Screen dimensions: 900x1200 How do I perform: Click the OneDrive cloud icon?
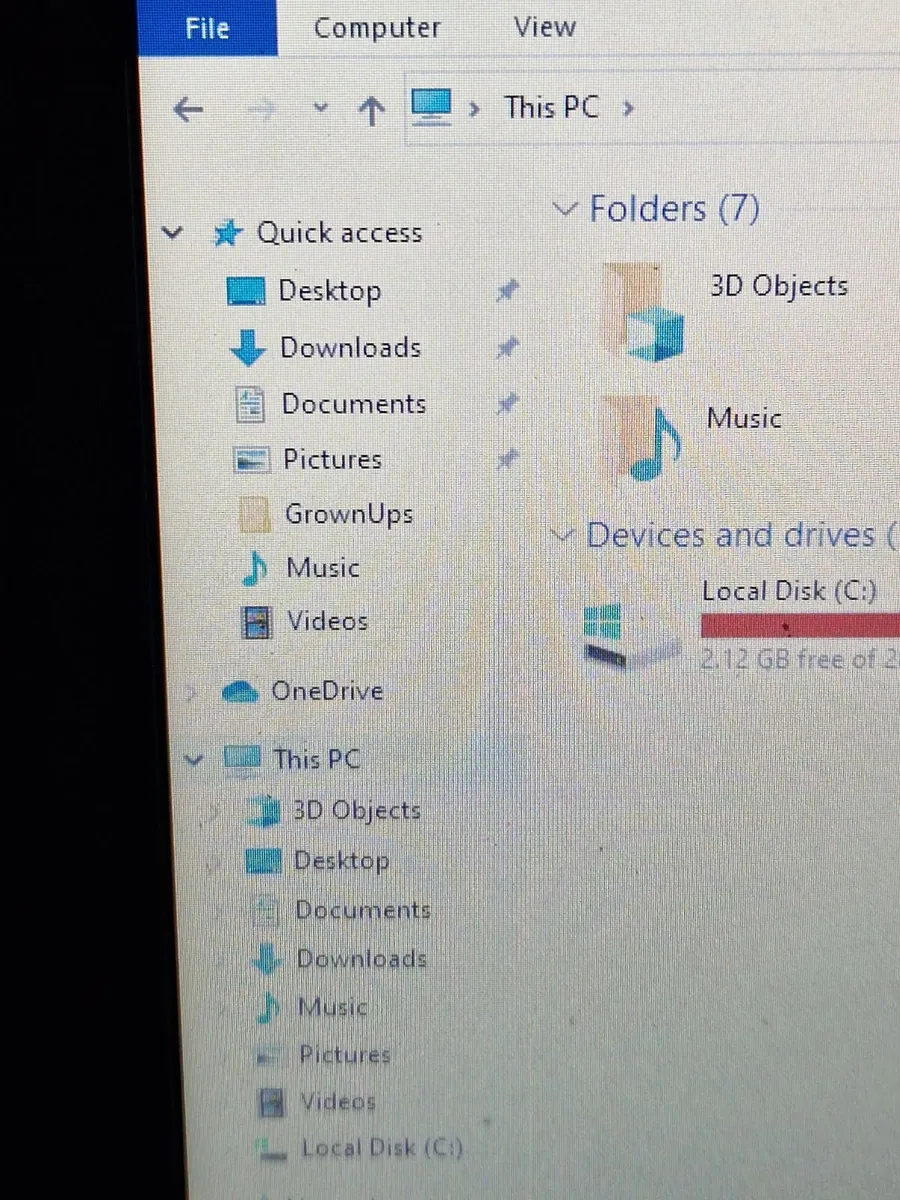[240, 690]
